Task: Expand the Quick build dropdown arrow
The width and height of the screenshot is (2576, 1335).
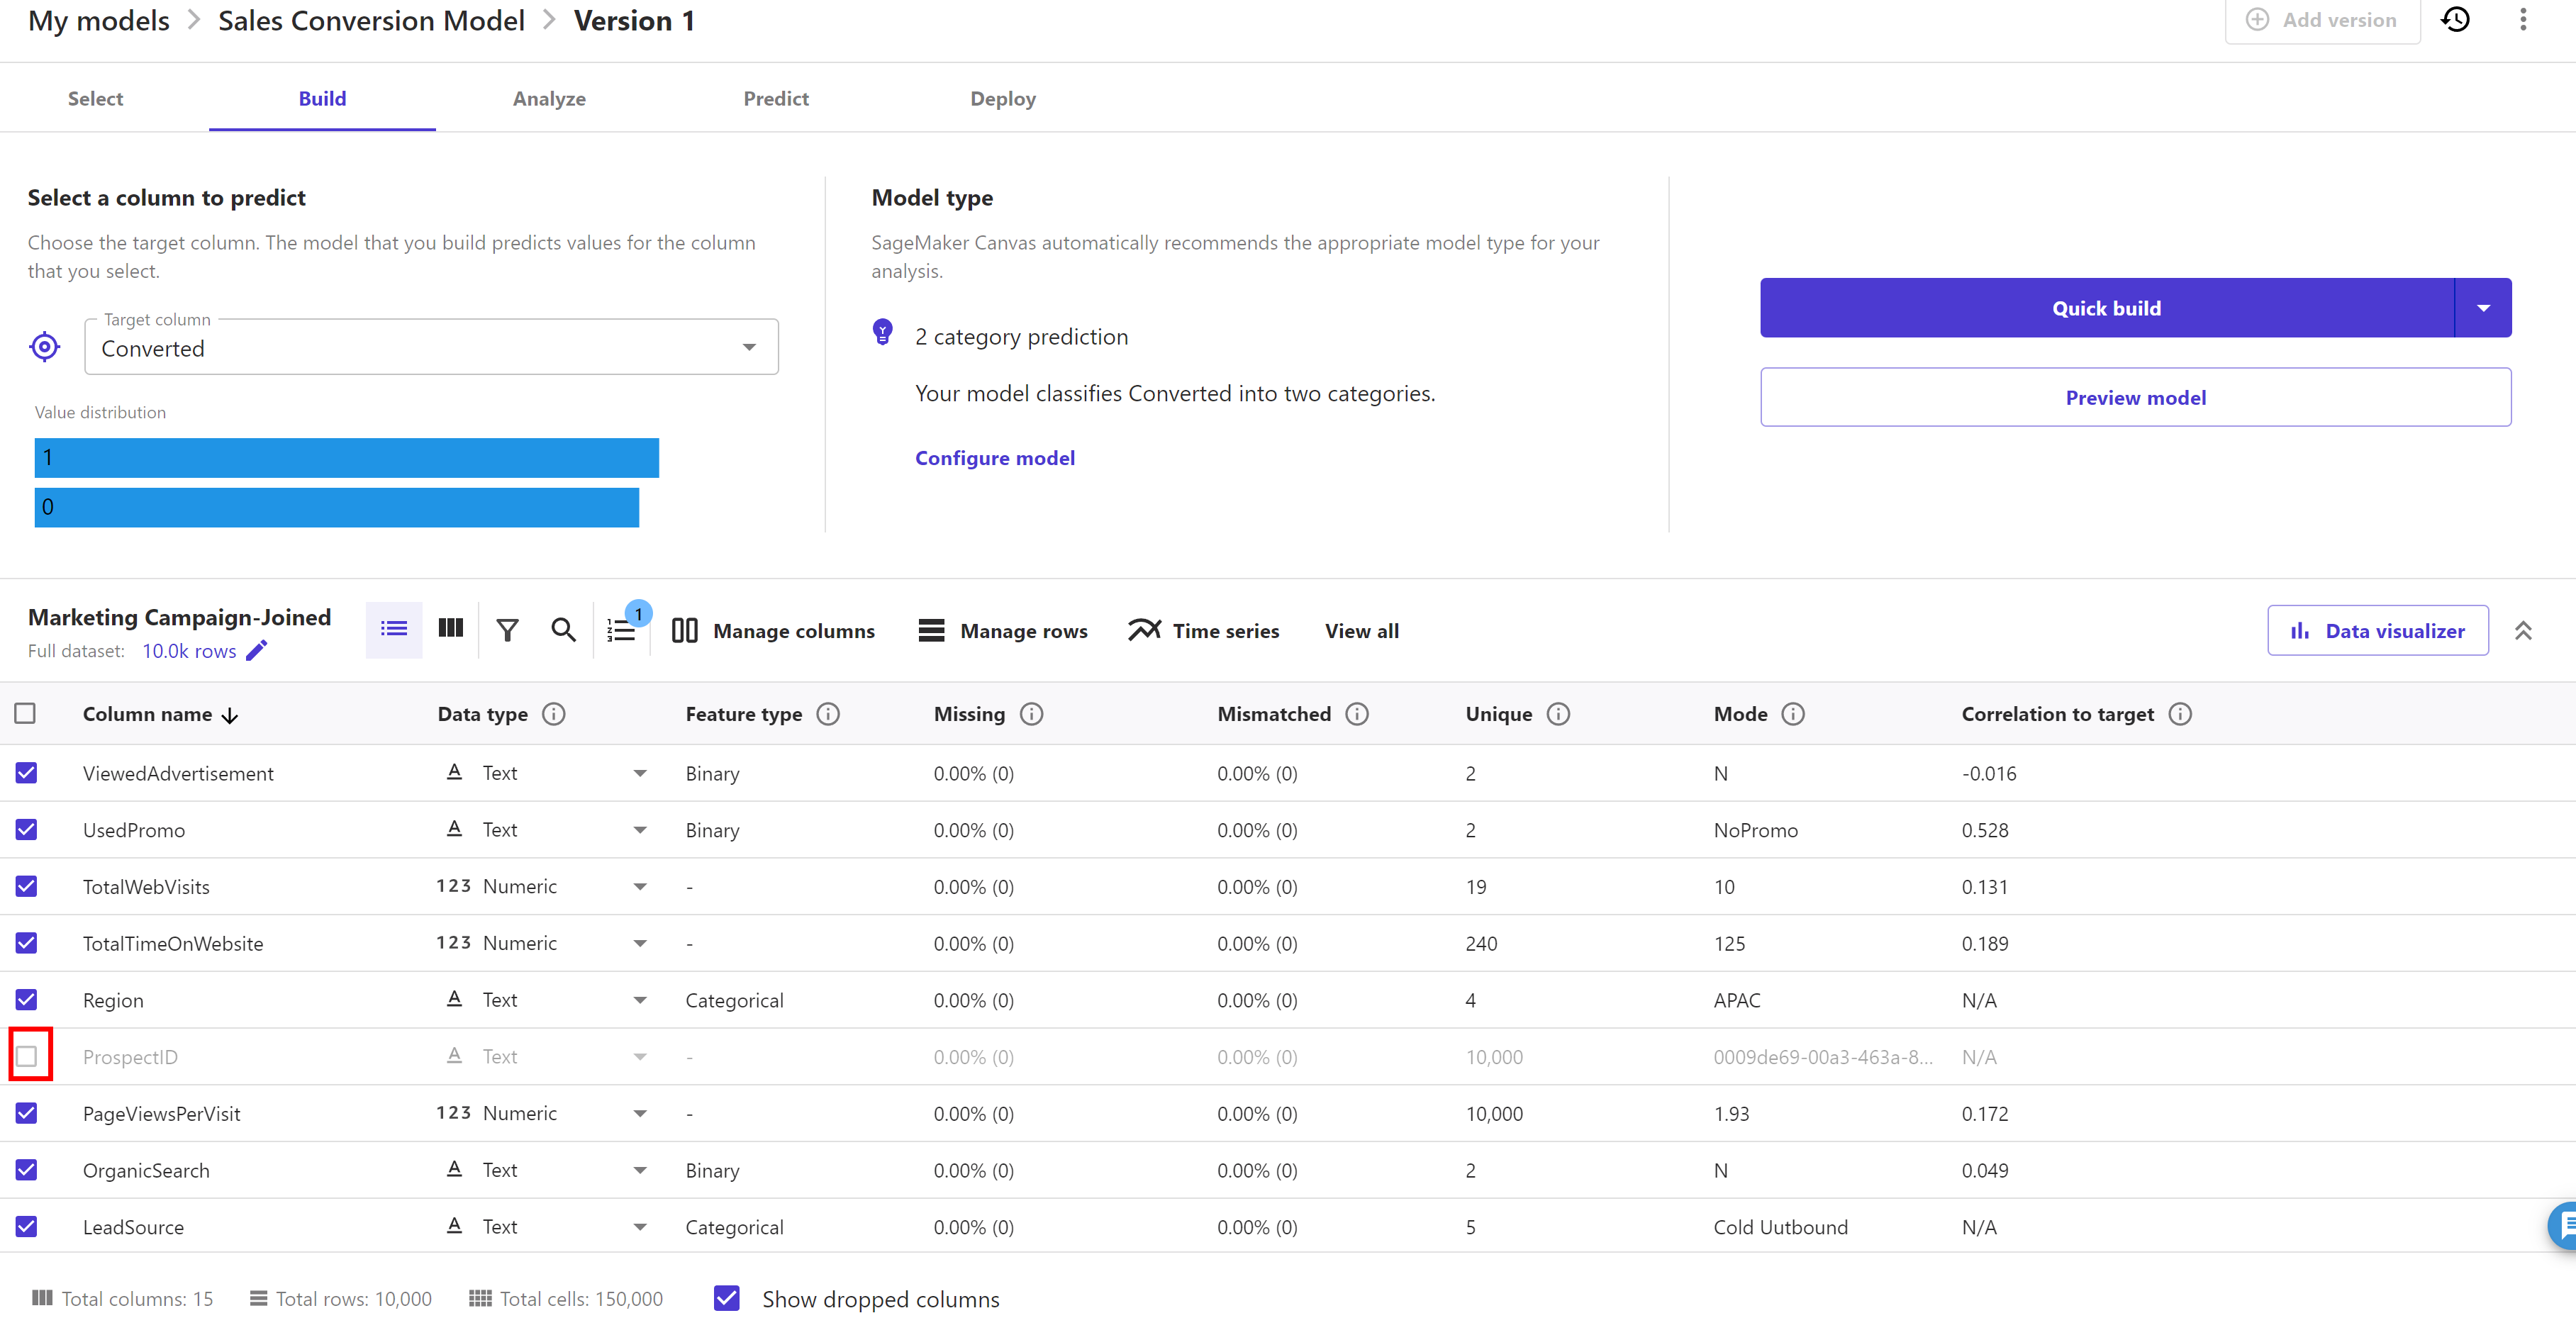Action: pyautogui.click(x=2483, y=308)
